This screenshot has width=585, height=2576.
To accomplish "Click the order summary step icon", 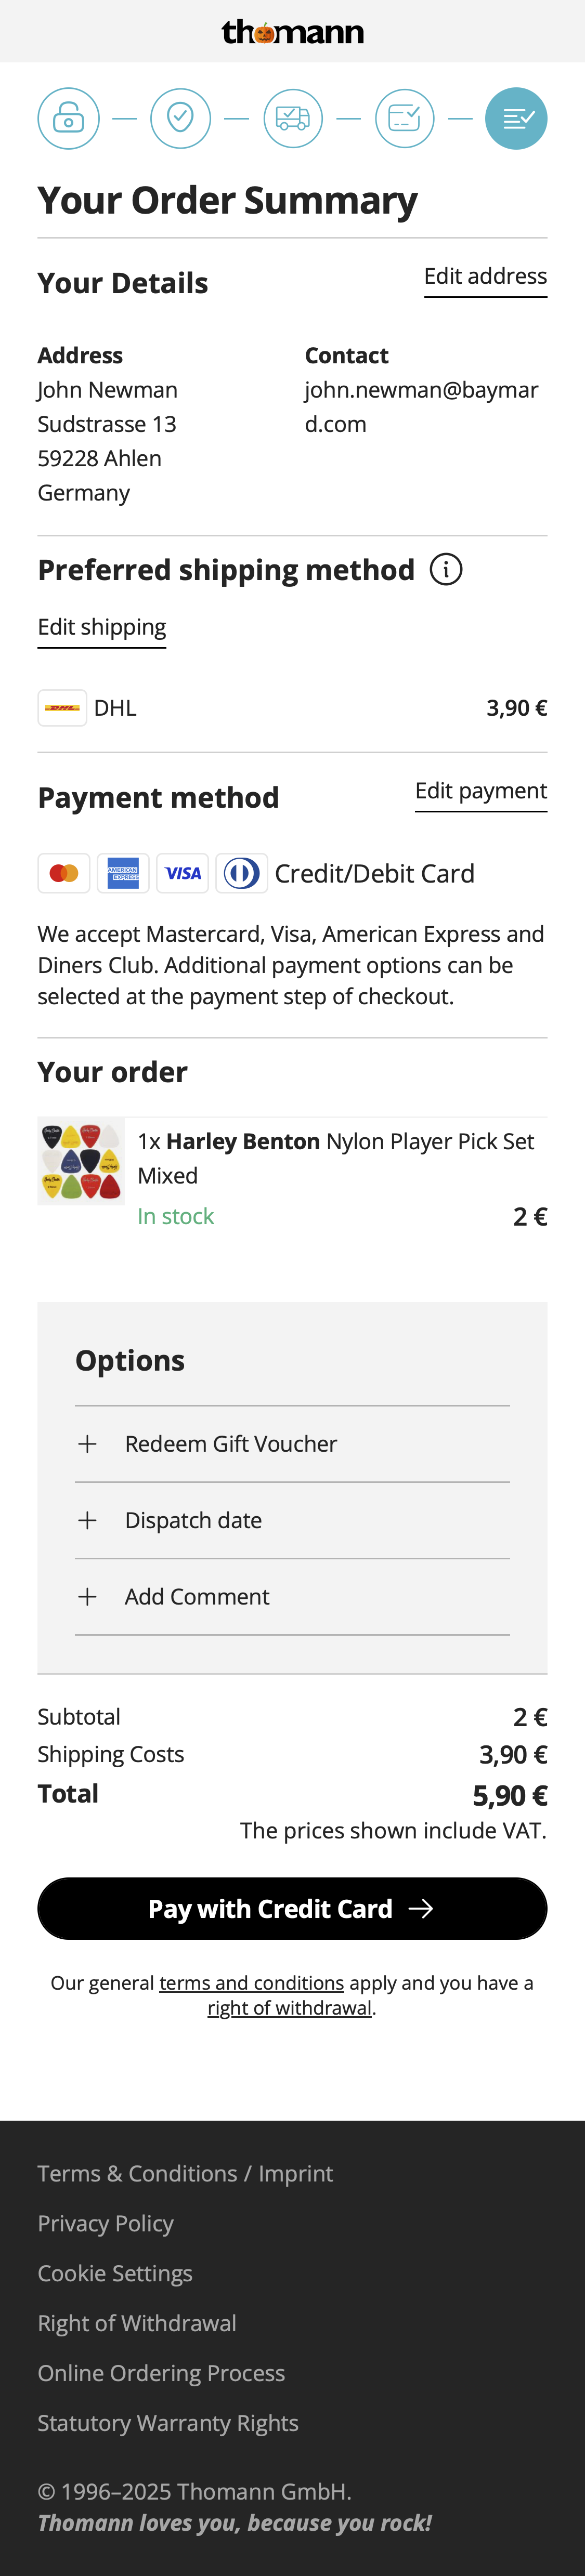I will (x=516, y=118).
